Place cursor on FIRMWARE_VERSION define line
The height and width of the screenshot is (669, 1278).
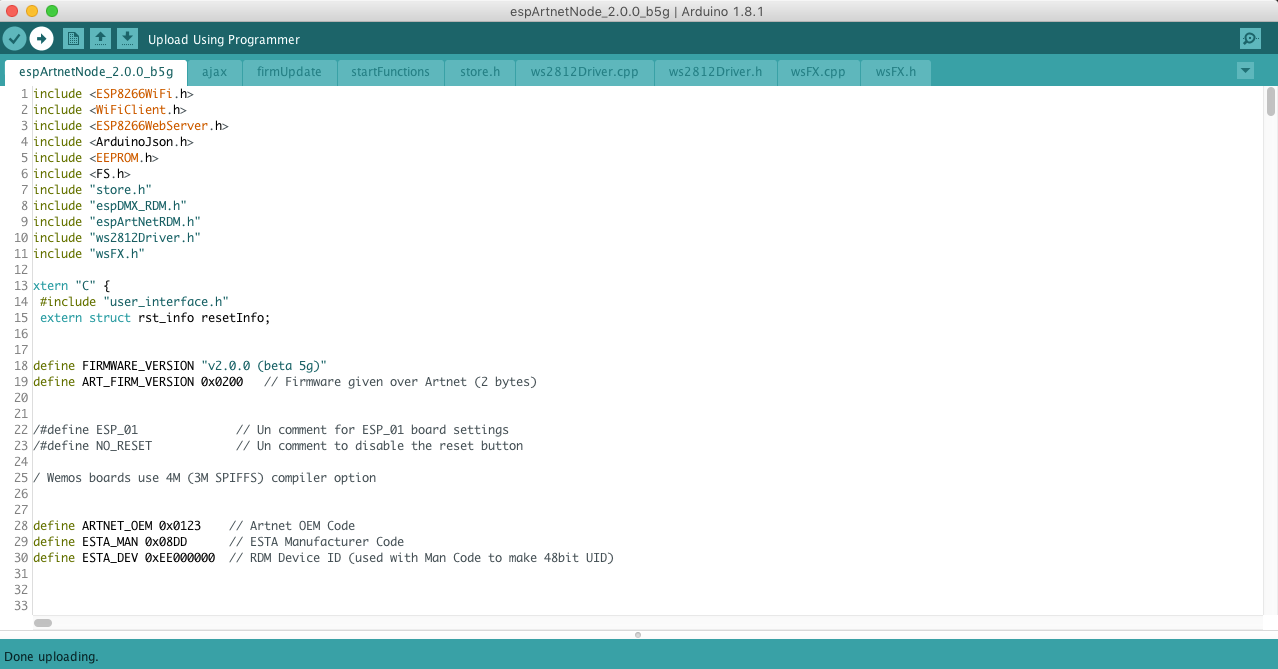click(x=180, y=366)
